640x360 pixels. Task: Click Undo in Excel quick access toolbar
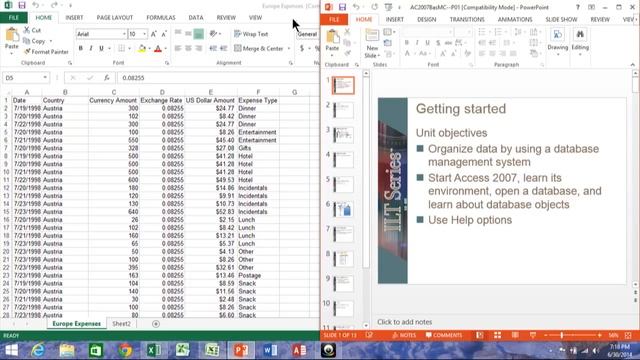click(x=36, y=5)
